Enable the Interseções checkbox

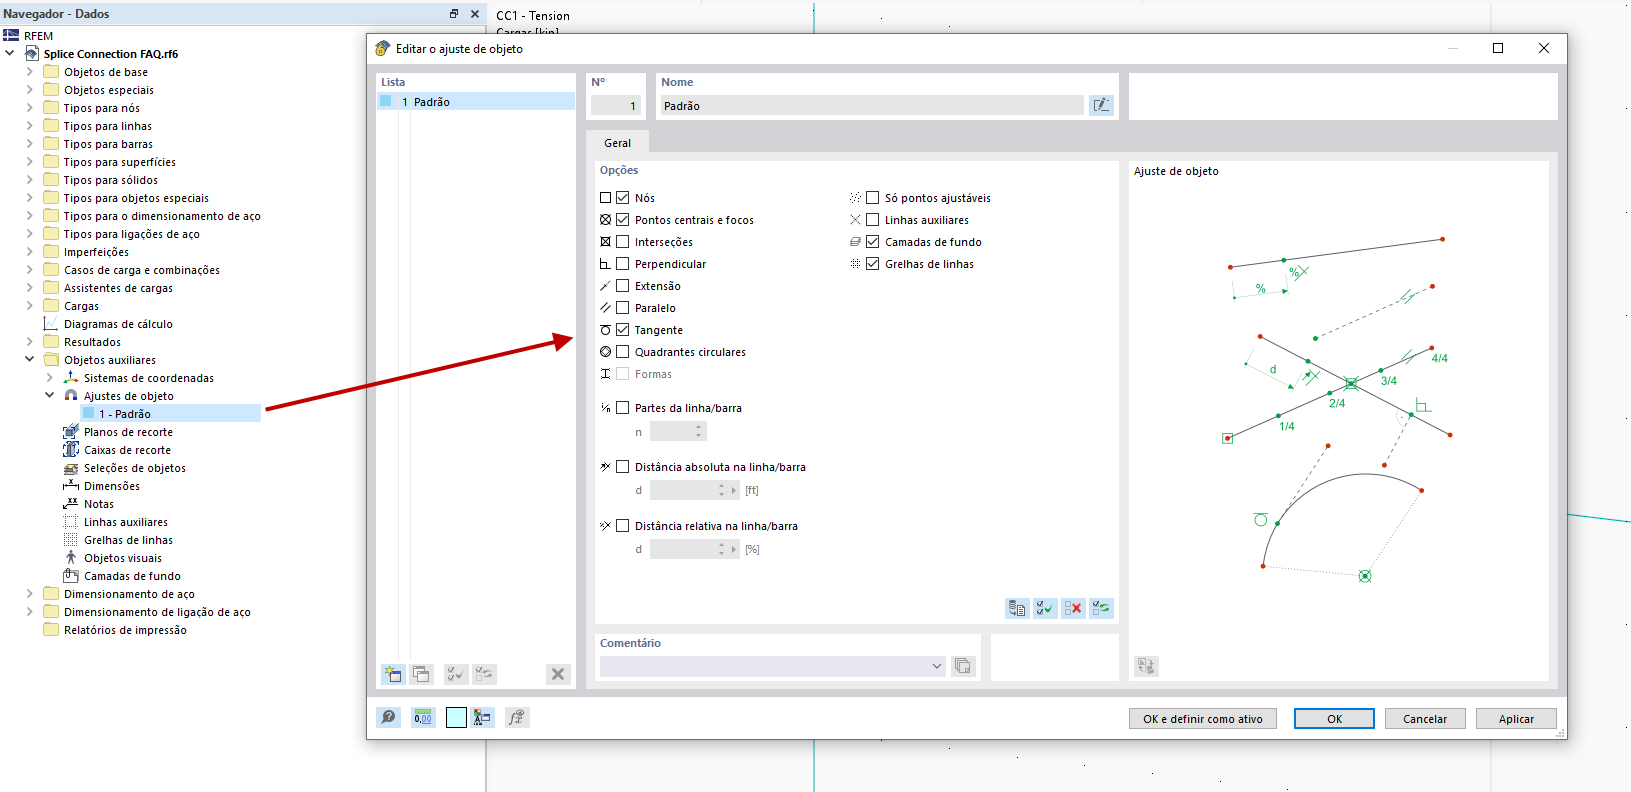pos(623,242)
